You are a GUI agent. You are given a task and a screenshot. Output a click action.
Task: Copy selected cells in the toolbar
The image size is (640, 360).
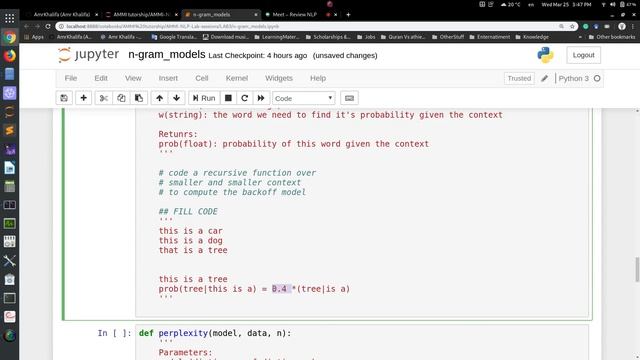(x=121, y=98)
